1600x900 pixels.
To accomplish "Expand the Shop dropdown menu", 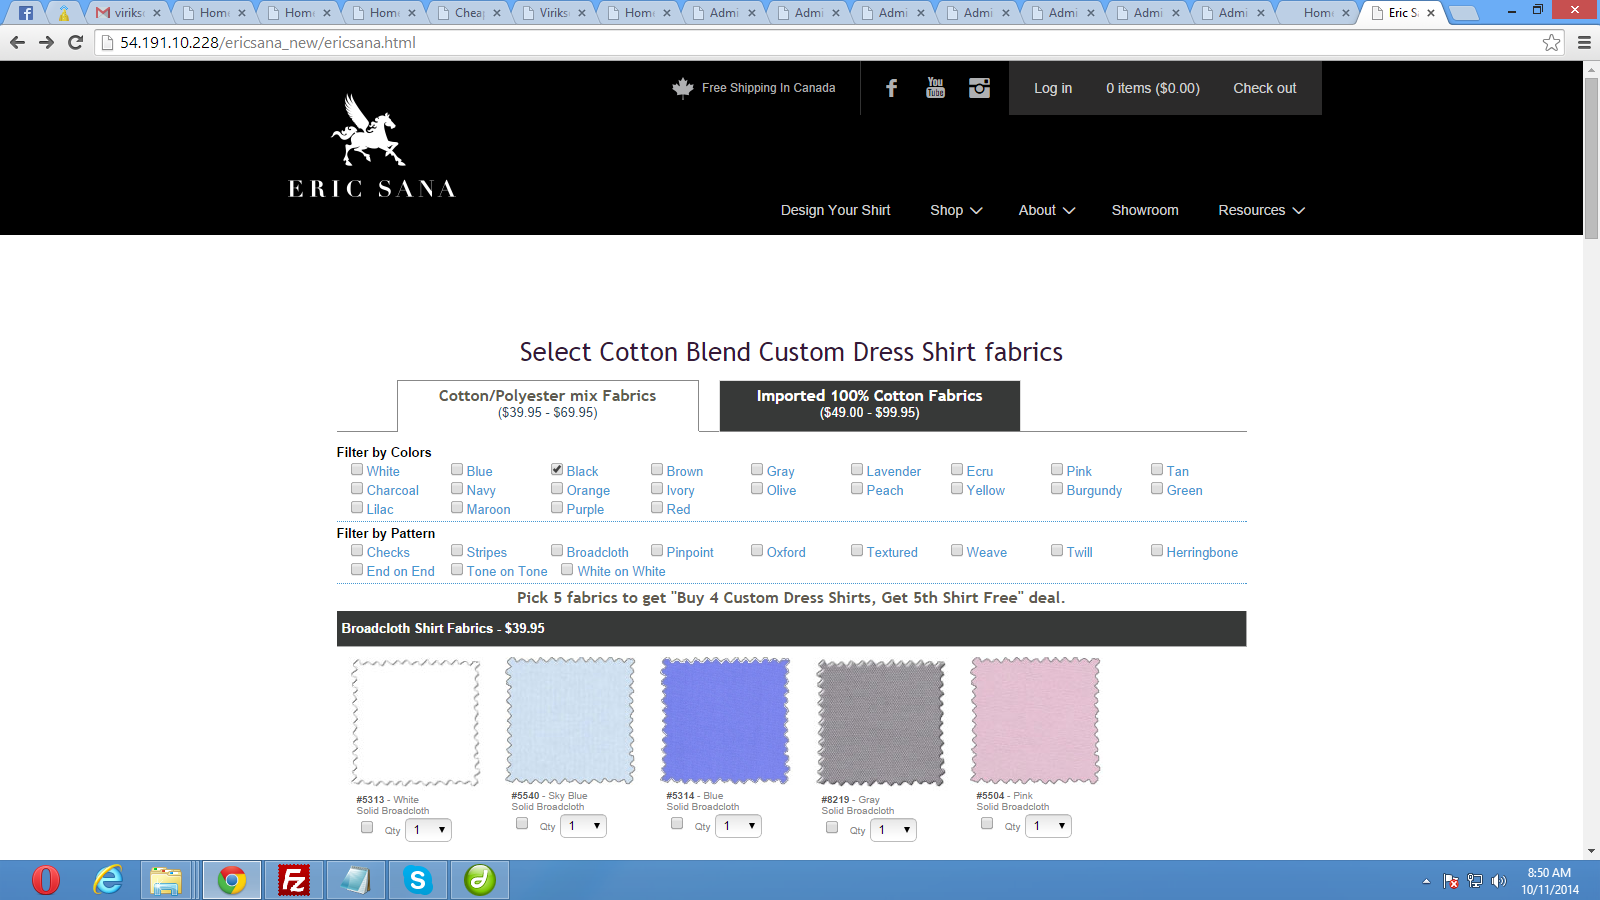I will pyautogui.click(x=956, y=210).
